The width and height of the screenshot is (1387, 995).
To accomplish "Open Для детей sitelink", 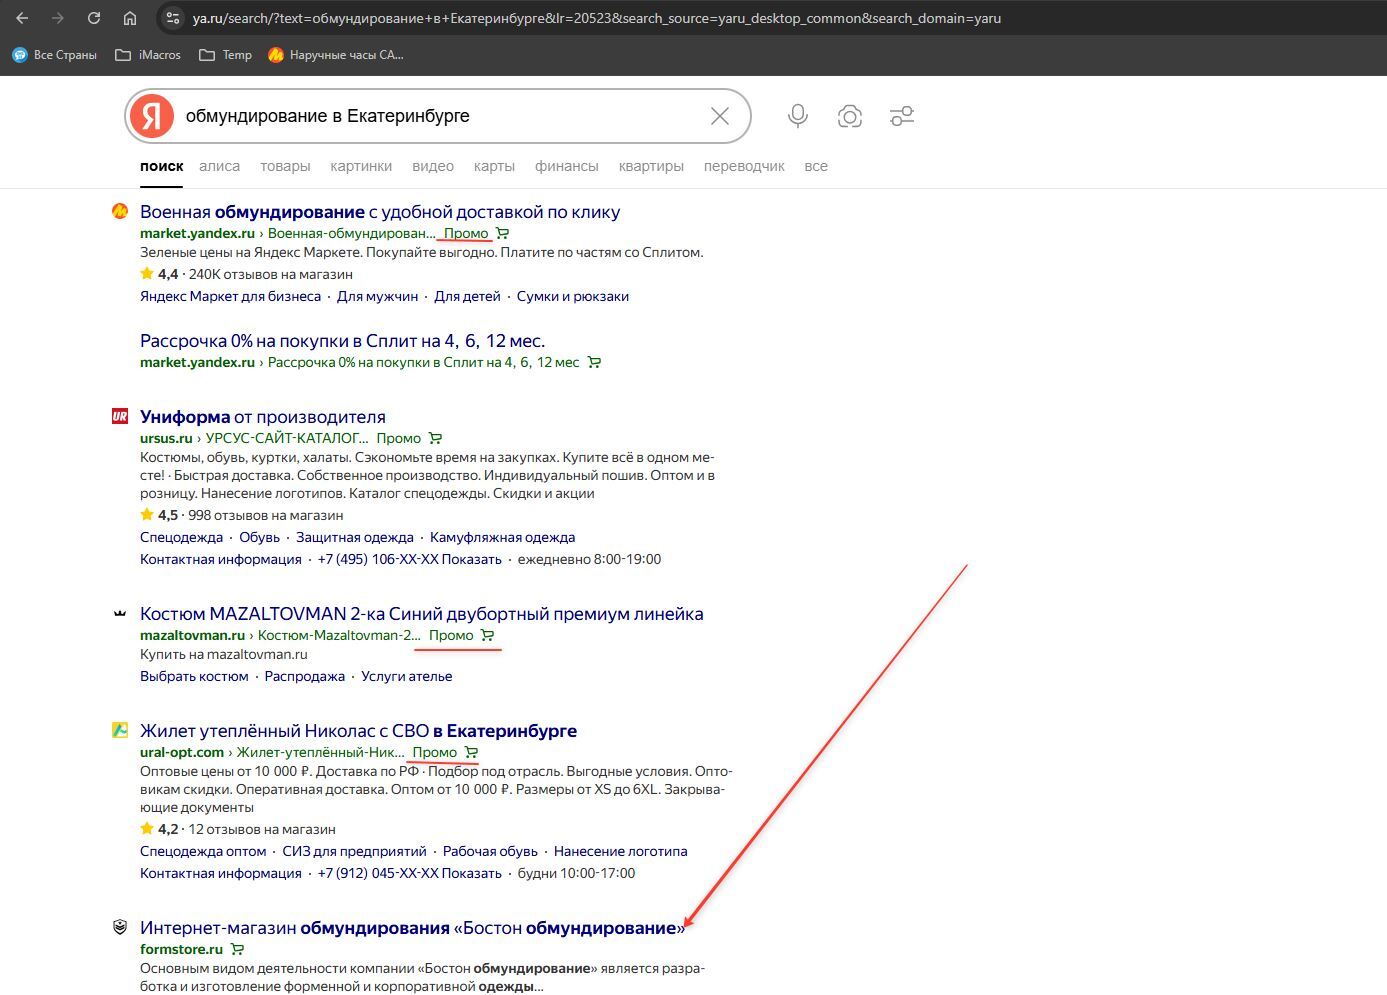I will pyautogui.click(x=467, y=296).
